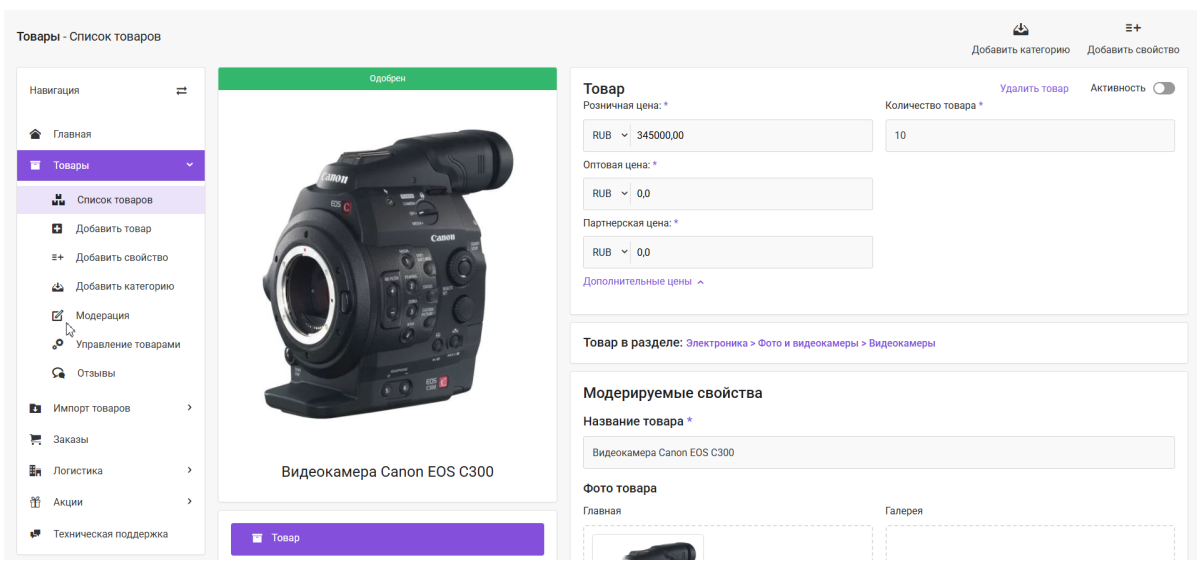Click the home icon next to Главная

pos(35,134)
